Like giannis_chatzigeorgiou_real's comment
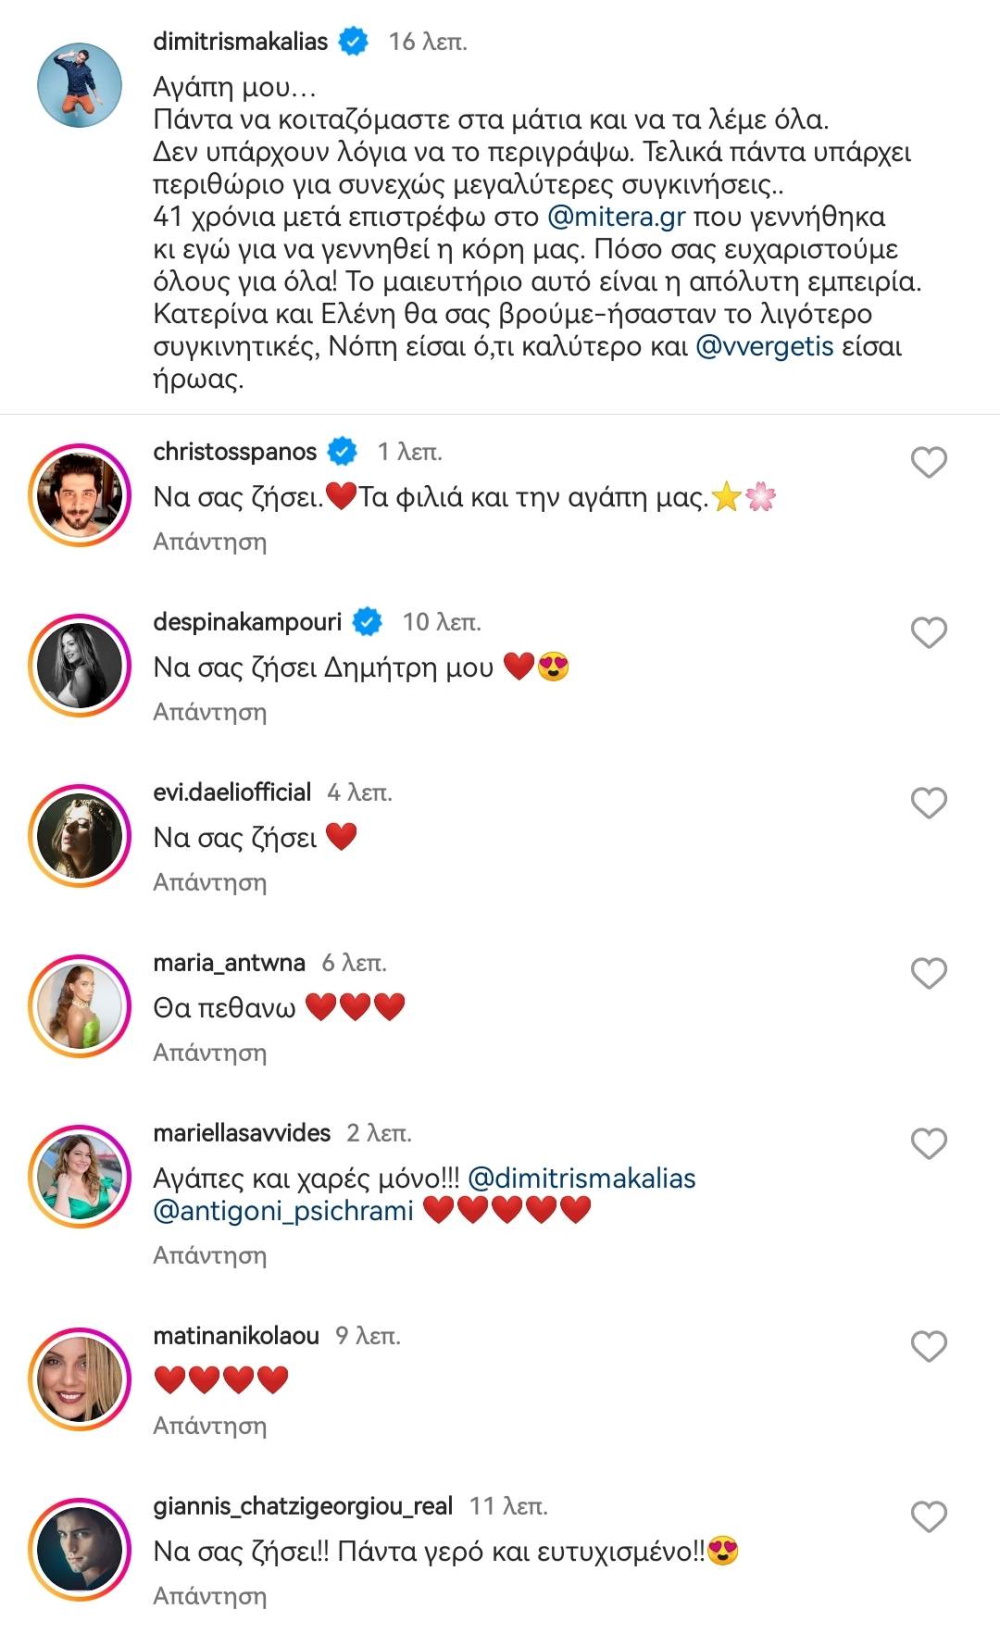Screen dimensions: 1000x1646 click(929, 1517)
